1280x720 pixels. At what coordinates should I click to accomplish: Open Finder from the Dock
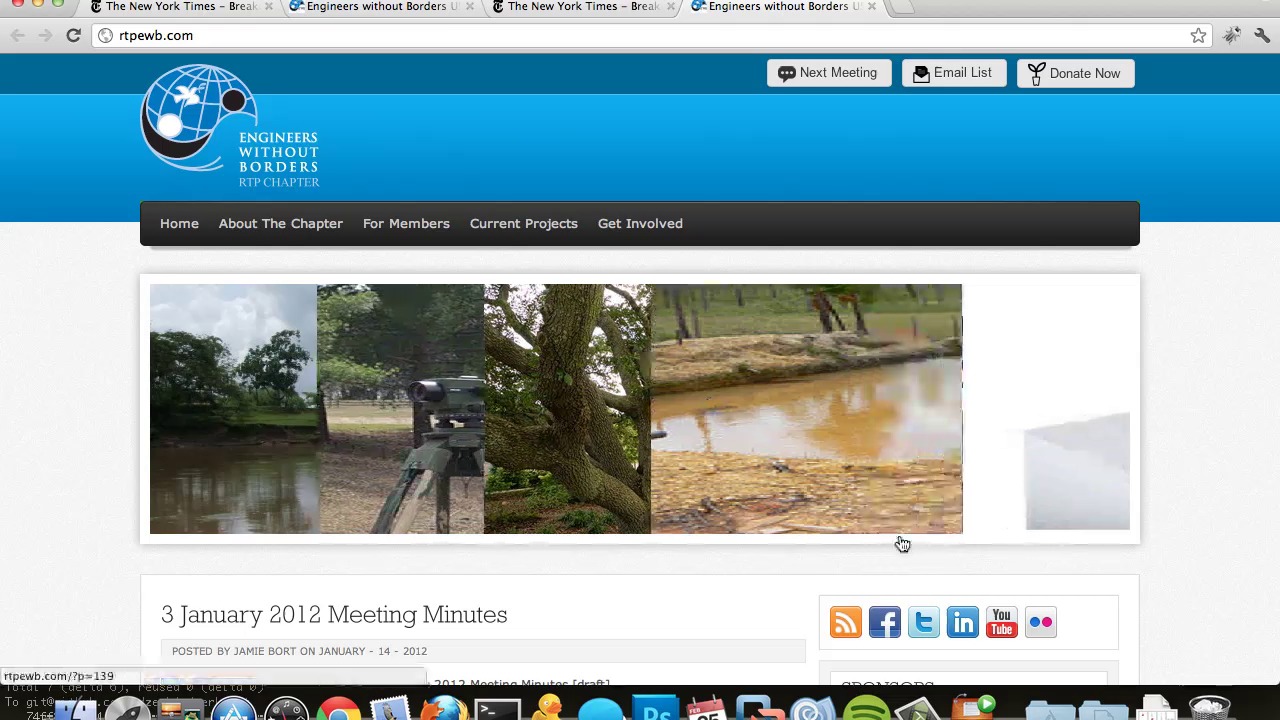(76, 708)
